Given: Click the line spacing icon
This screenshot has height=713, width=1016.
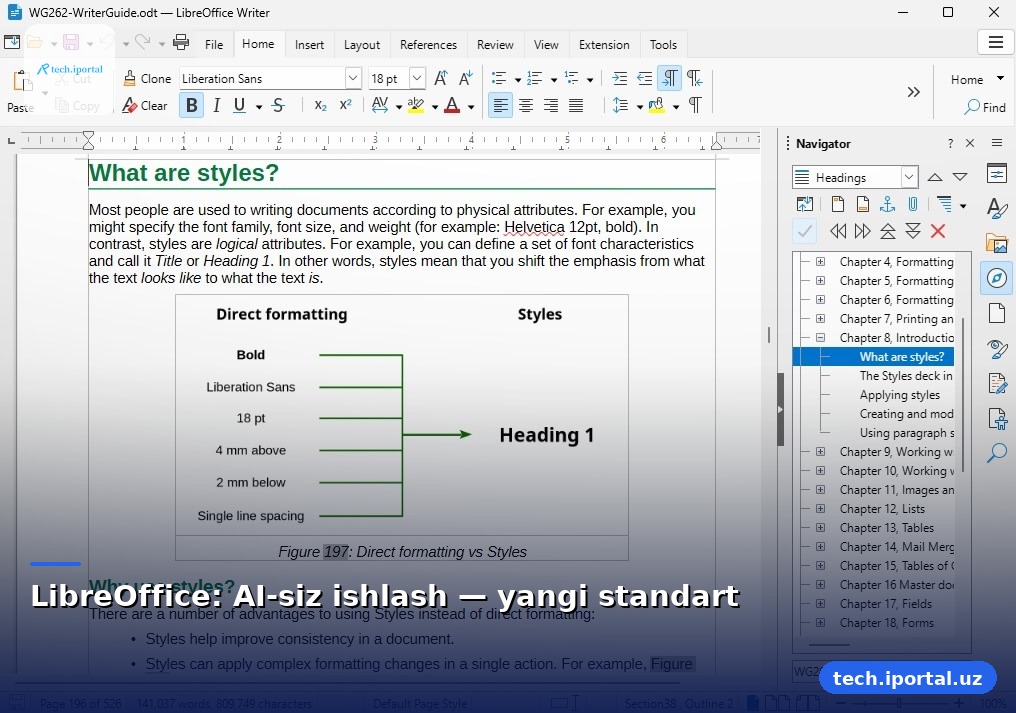Looking at the screenshot, I should [x=620, y=106].
